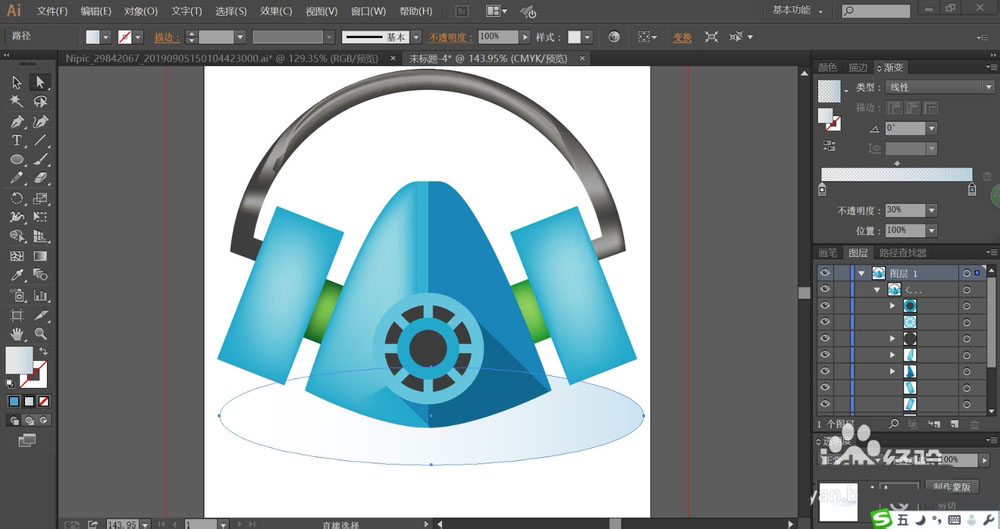Screen dimensions: 1000x529
Task: Select the Mesh tool
Action: click(x=17, y=256)
